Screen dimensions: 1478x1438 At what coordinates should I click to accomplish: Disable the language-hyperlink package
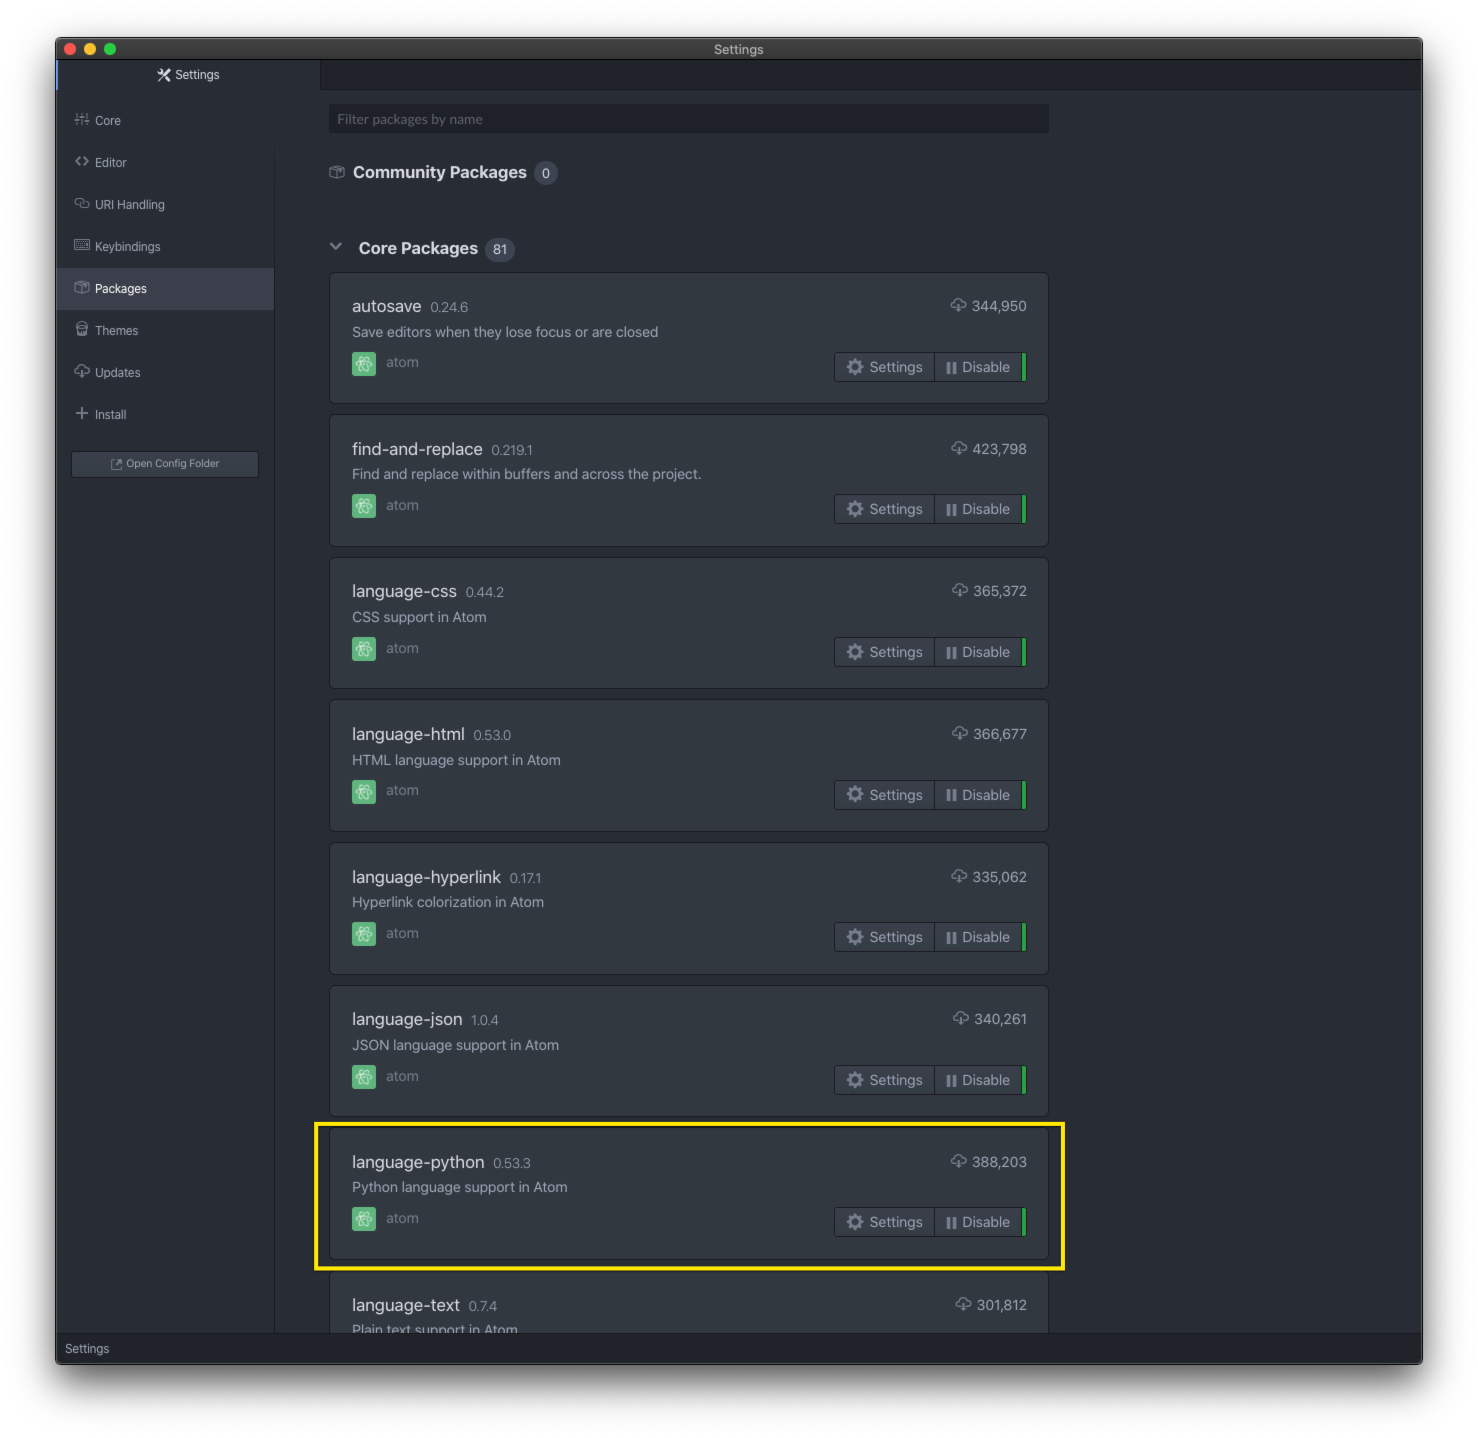979,937
